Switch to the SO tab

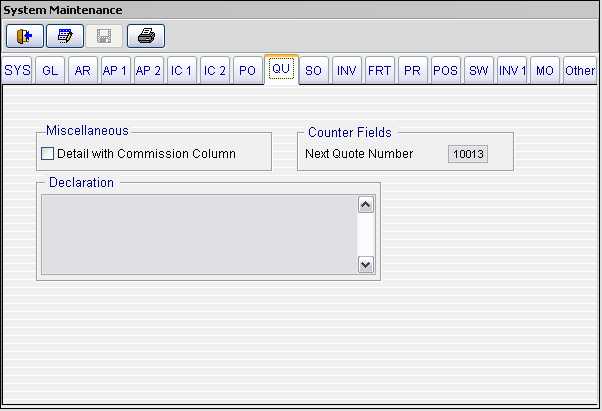pyautogui.click(x=313, y=71)
